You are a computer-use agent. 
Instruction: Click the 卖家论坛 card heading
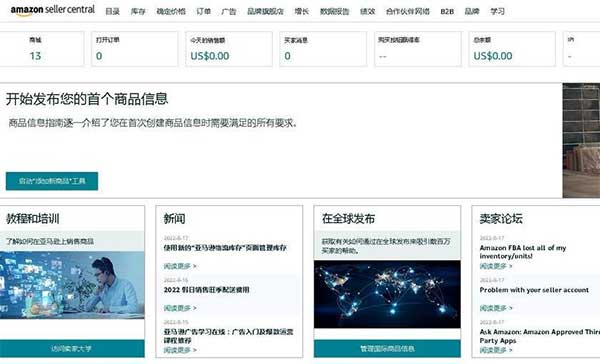501,219
